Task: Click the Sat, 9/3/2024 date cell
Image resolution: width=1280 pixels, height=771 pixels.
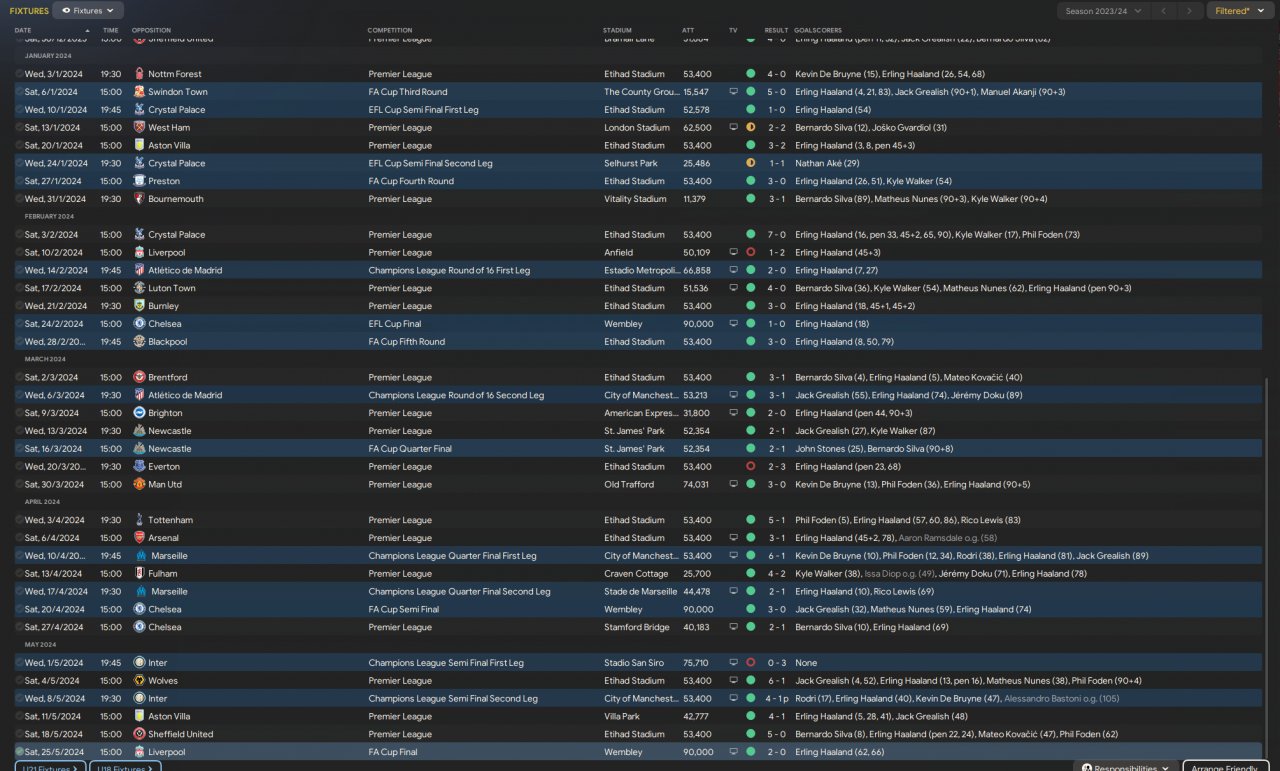Action: (x=52, y=413)
